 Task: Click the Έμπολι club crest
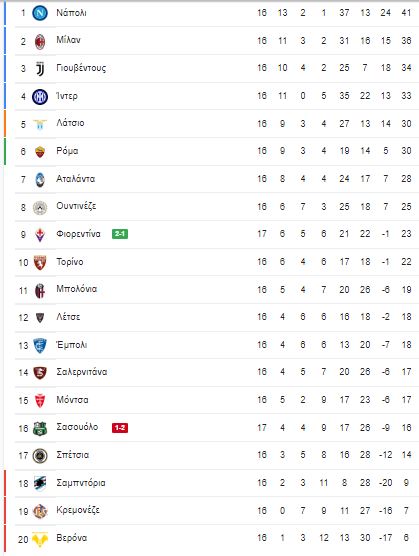pos(40,346)
